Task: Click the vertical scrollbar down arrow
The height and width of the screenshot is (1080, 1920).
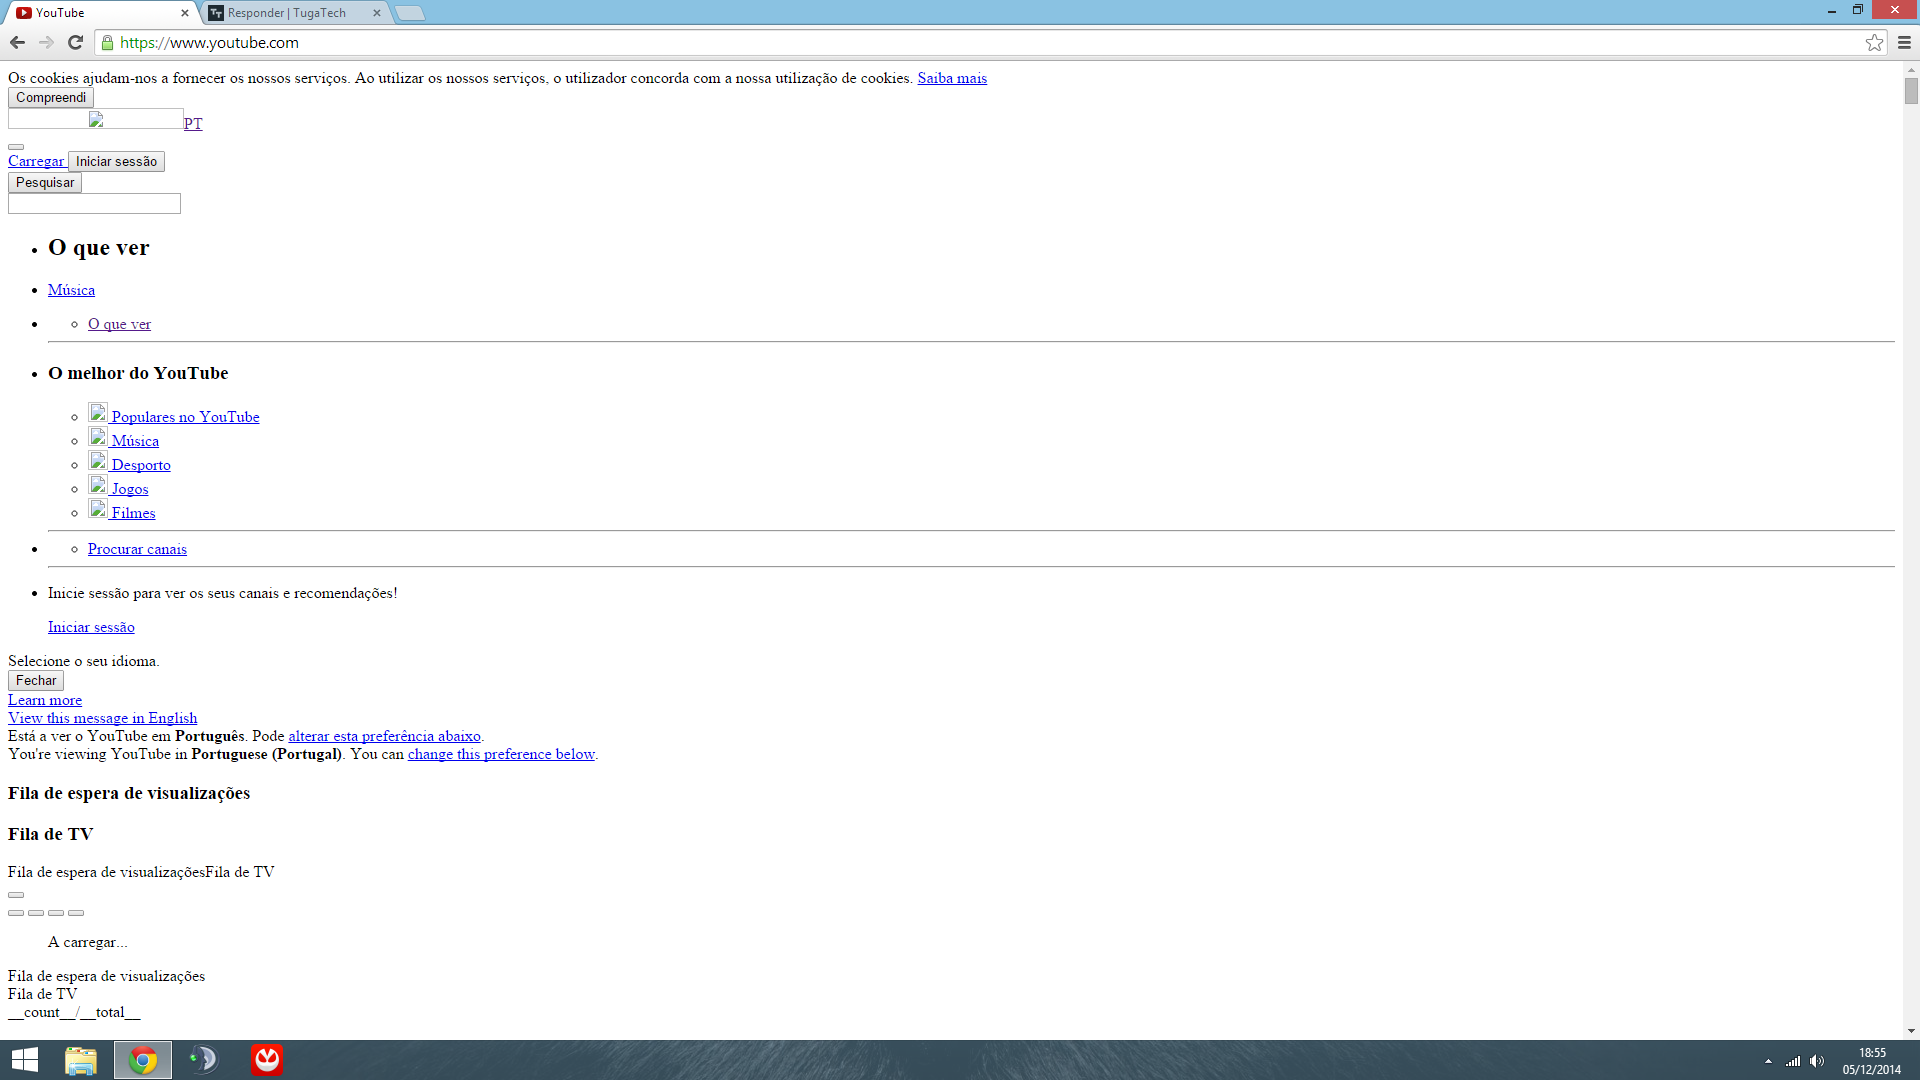Action: (x=1911, y=1031)
